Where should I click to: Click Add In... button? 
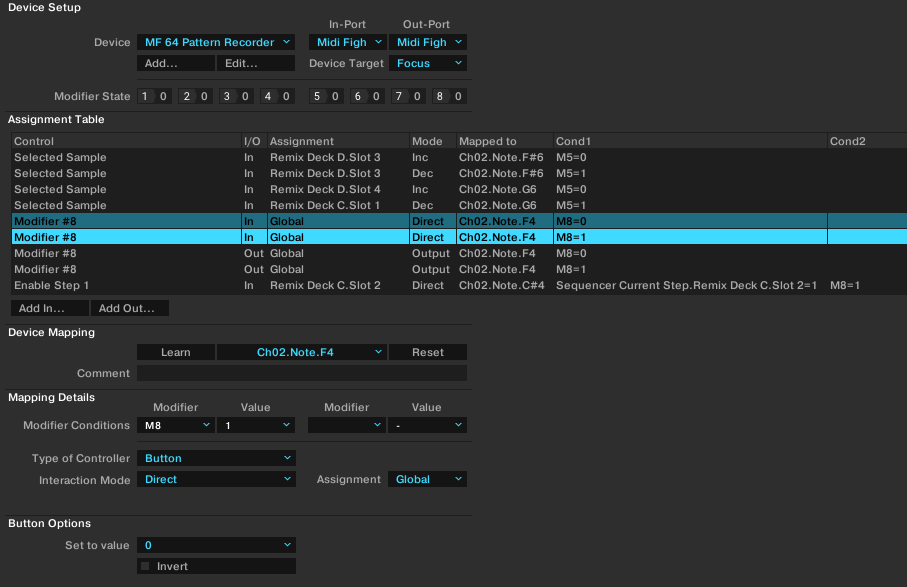tap(50, 308)
